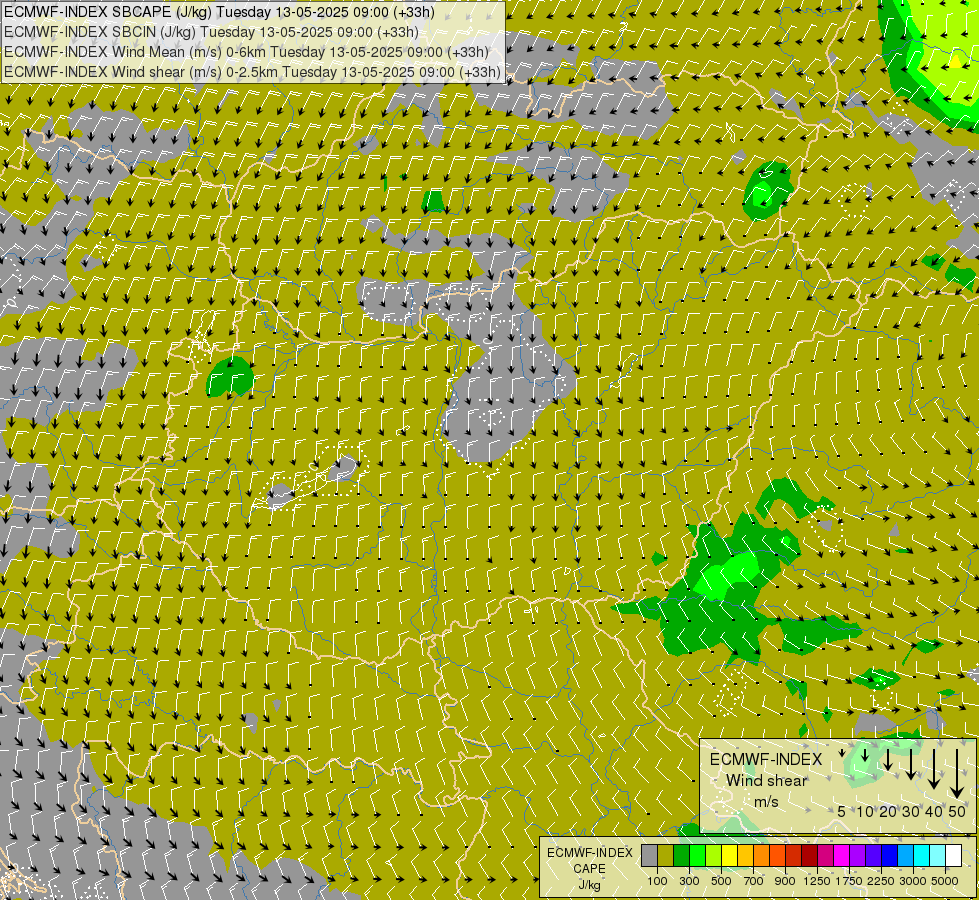Click the '300' CAPE legend value
The width and height of the screenshot is (979, 900).
pyautogui.click(x=689, y=881)
